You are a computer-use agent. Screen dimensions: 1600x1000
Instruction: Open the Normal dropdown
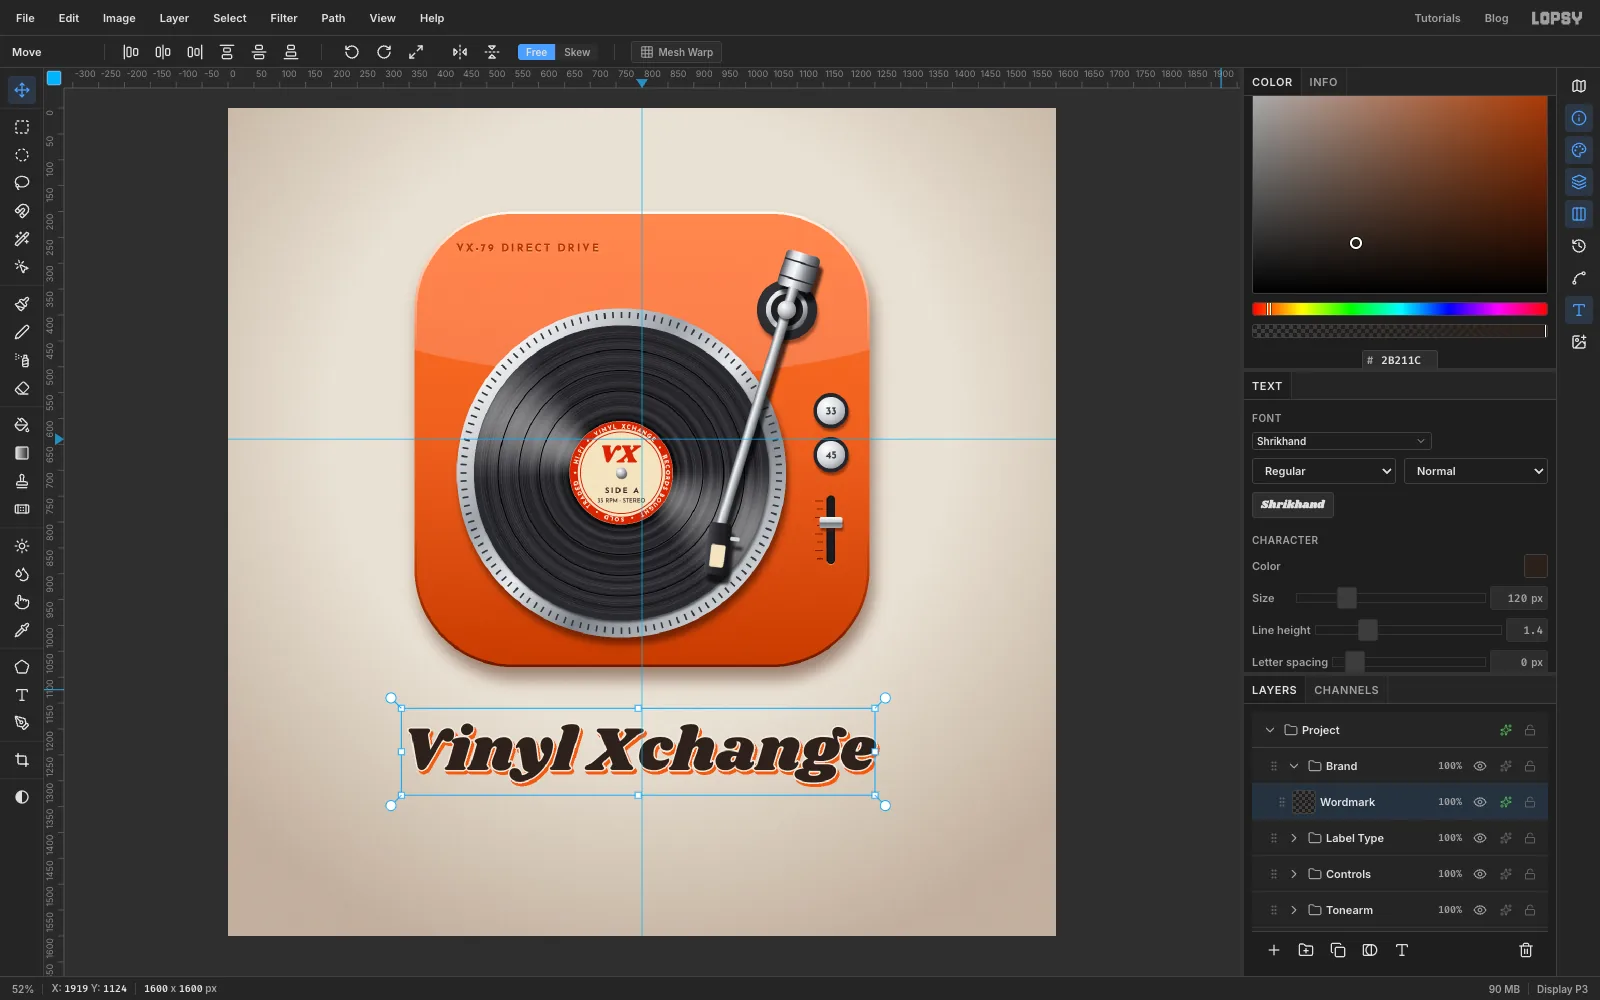pos(1476,471)
